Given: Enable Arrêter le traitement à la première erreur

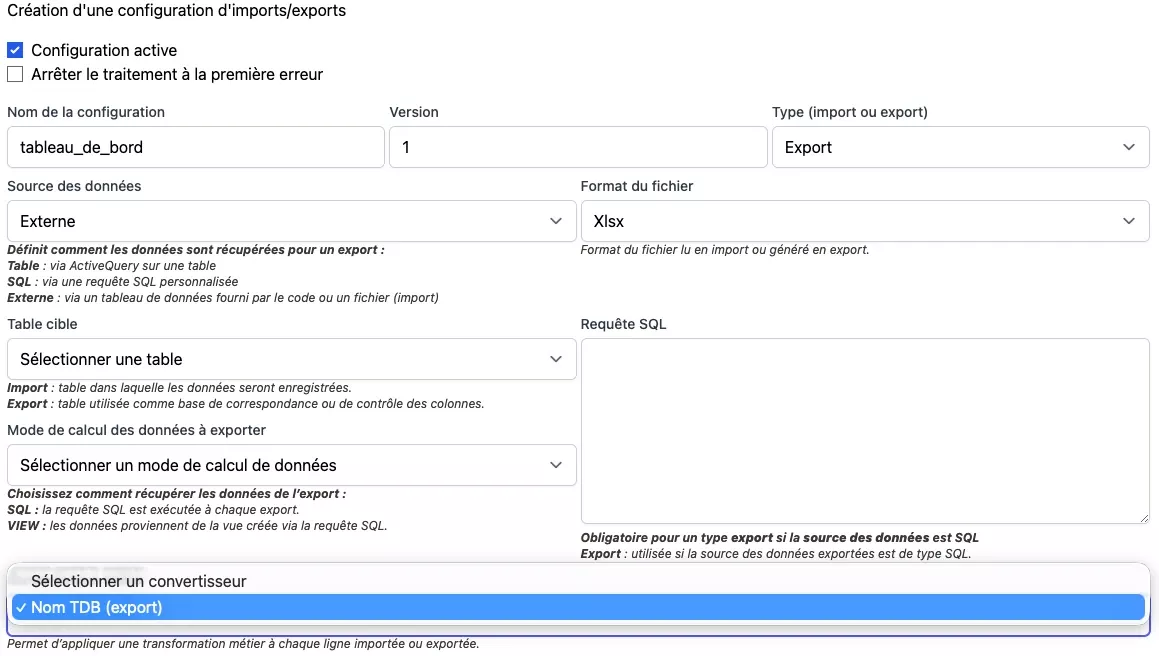Looking at the screenshot, I should (x=15, y=74).
